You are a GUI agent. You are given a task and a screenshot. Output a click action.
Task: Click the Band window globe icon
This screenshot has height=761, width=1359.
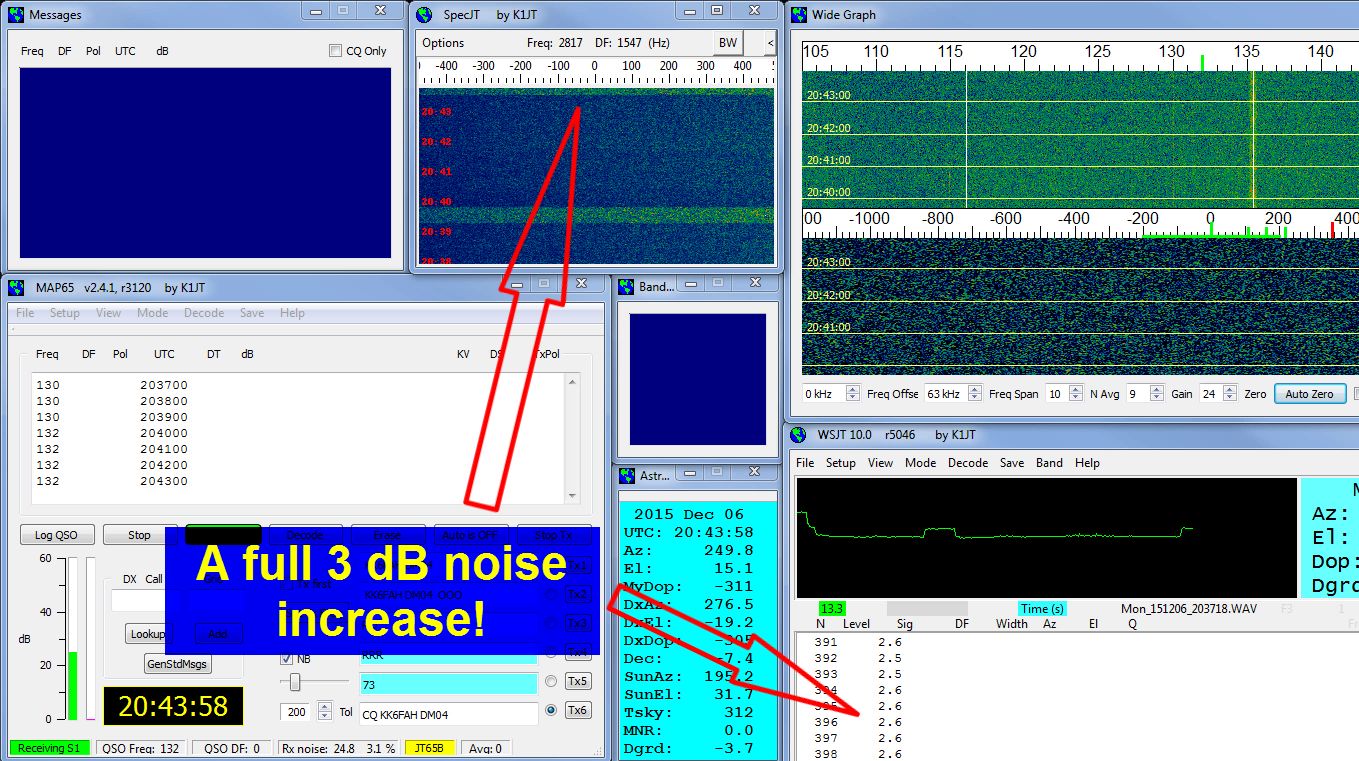(626, 287)
